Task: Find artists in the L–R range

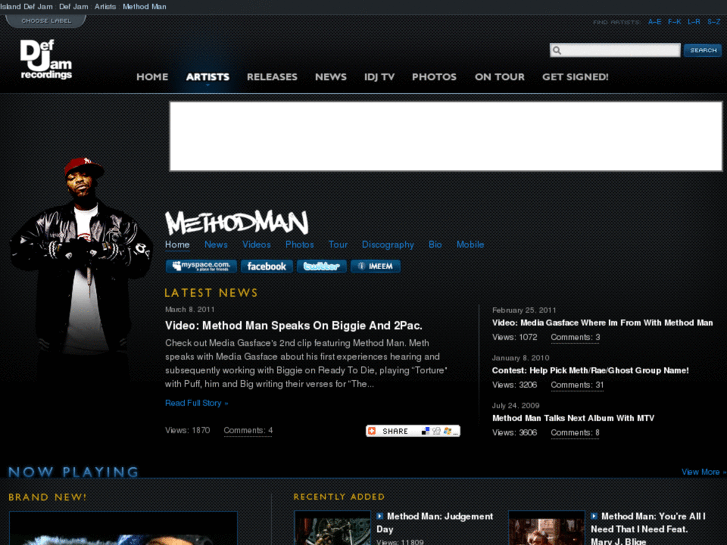Action: coord(694,22)
